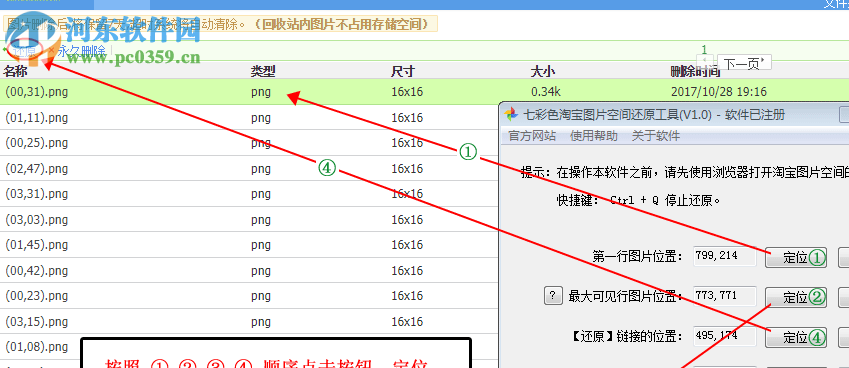Click the 永久删除 permanent delete link
849x368 pixels.
82,51
